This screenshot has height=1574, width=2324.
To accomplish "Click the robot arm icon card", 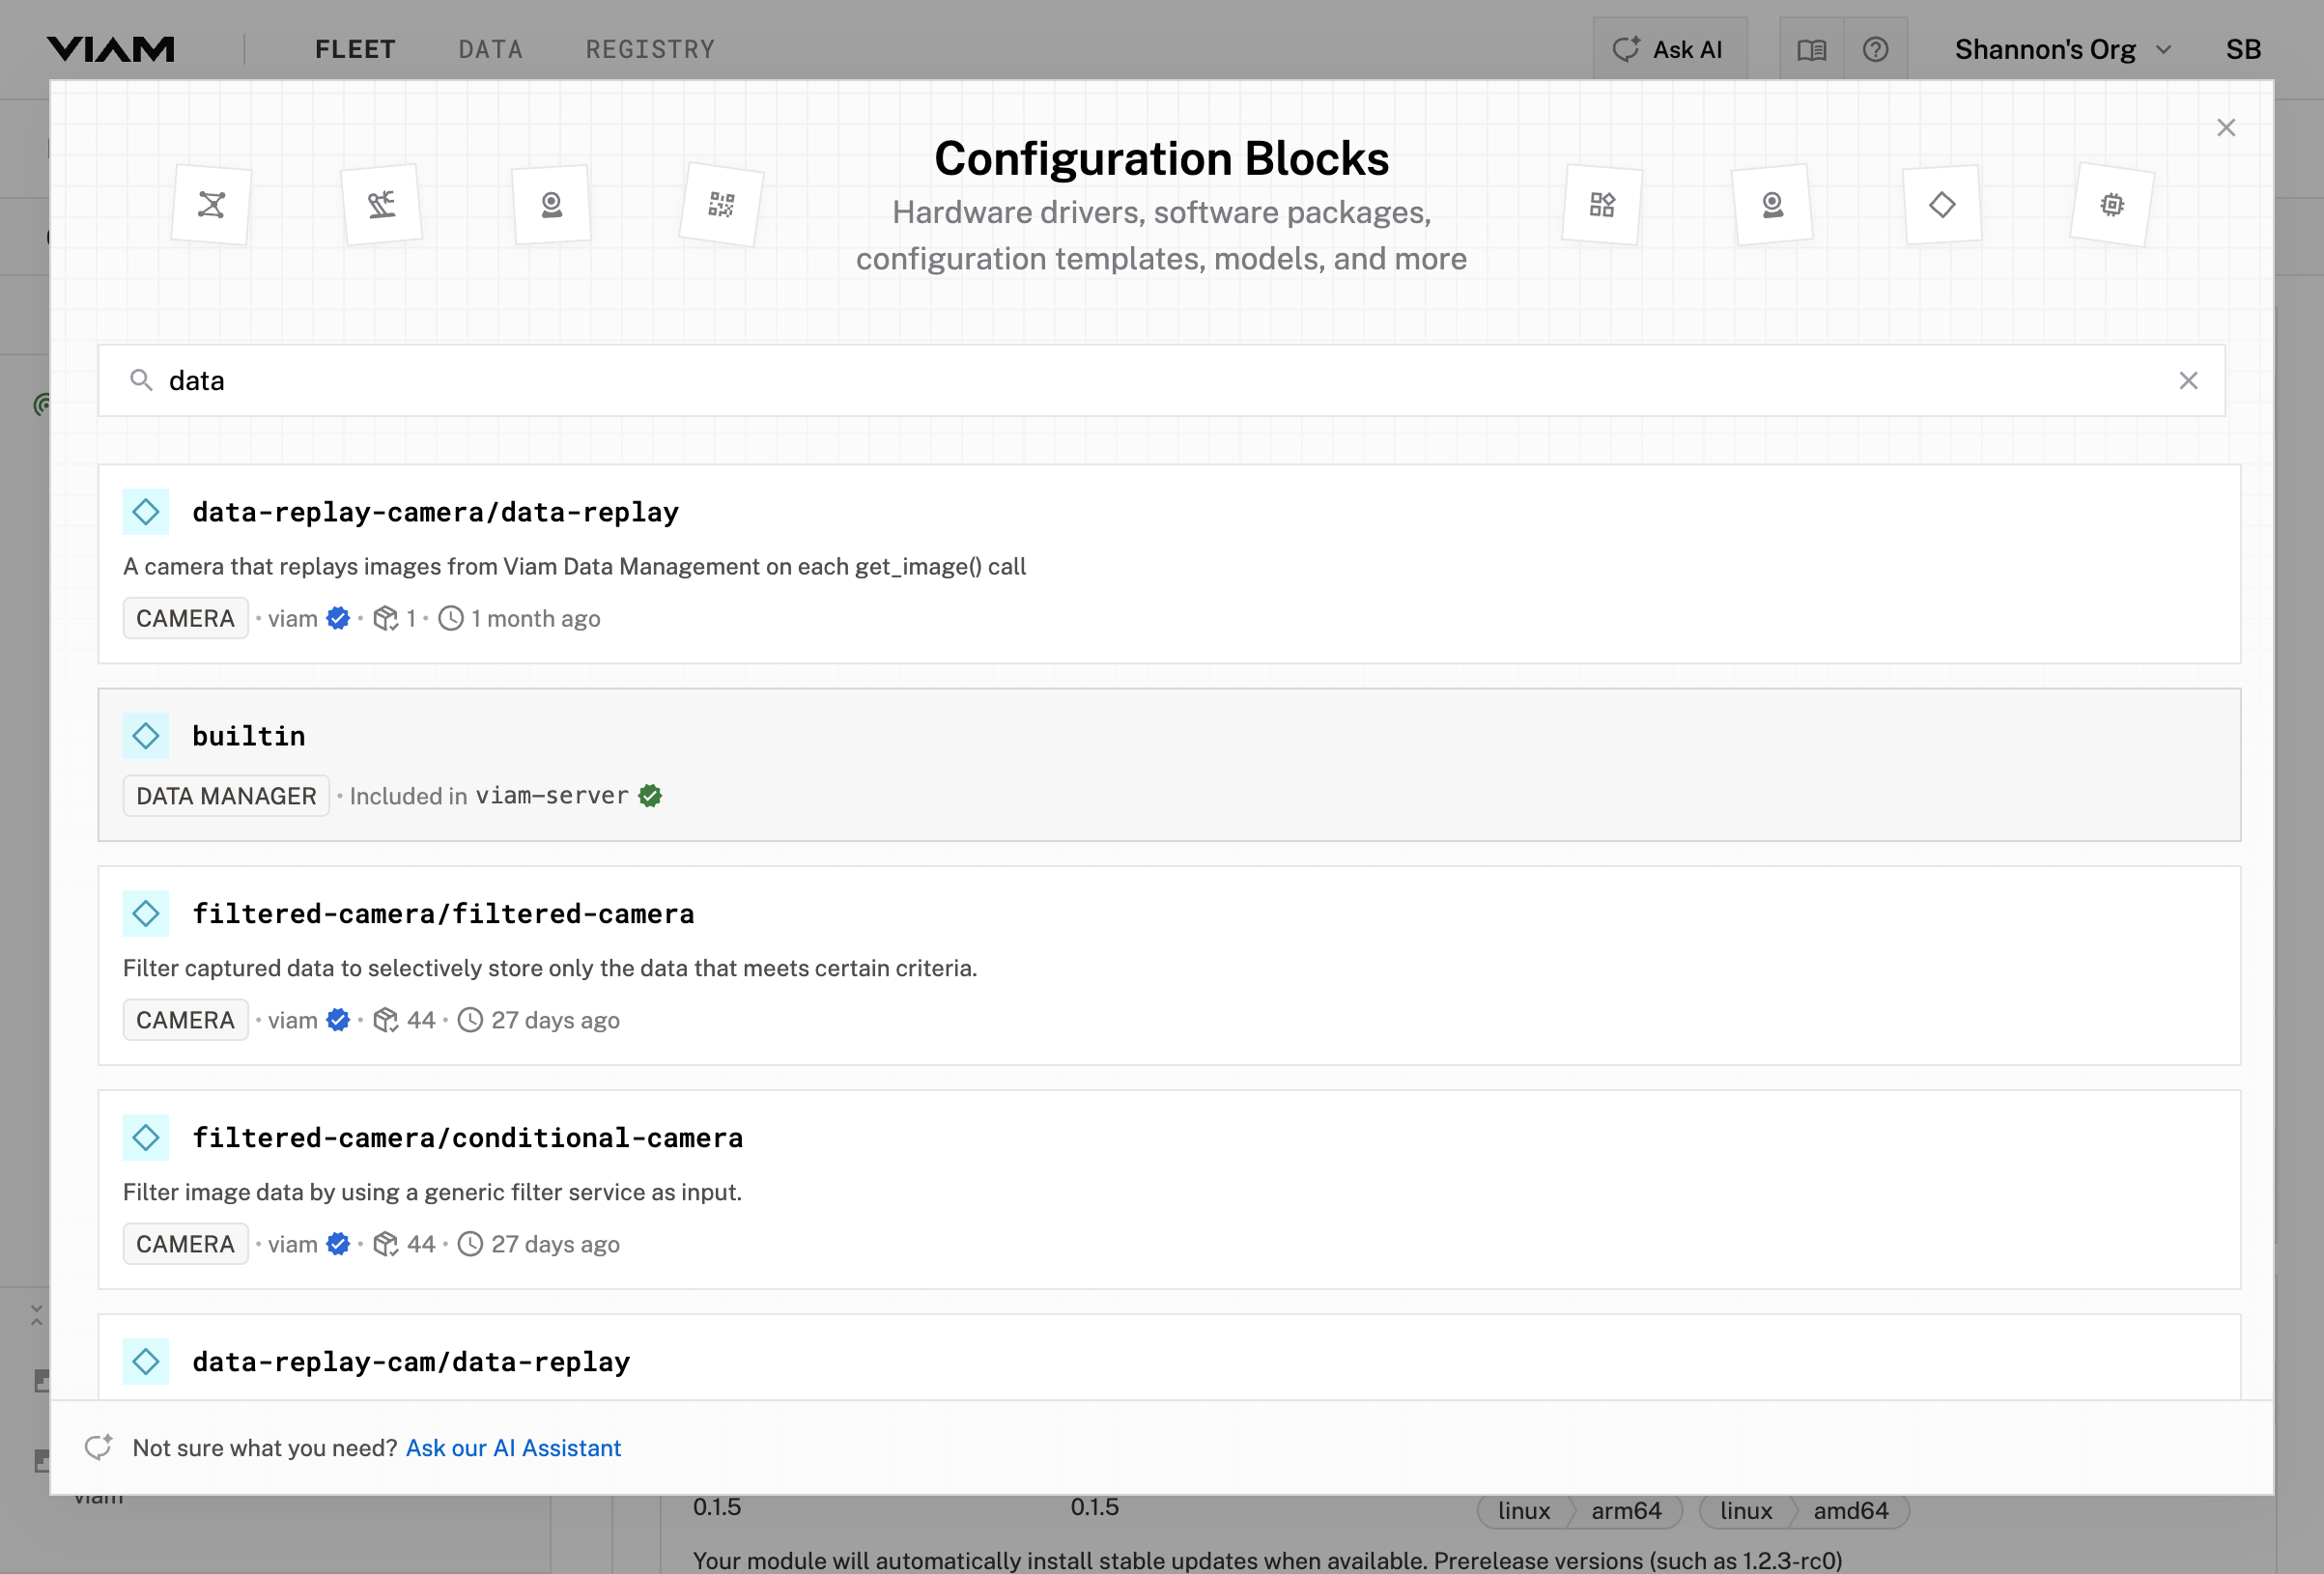I will point(382,204).
